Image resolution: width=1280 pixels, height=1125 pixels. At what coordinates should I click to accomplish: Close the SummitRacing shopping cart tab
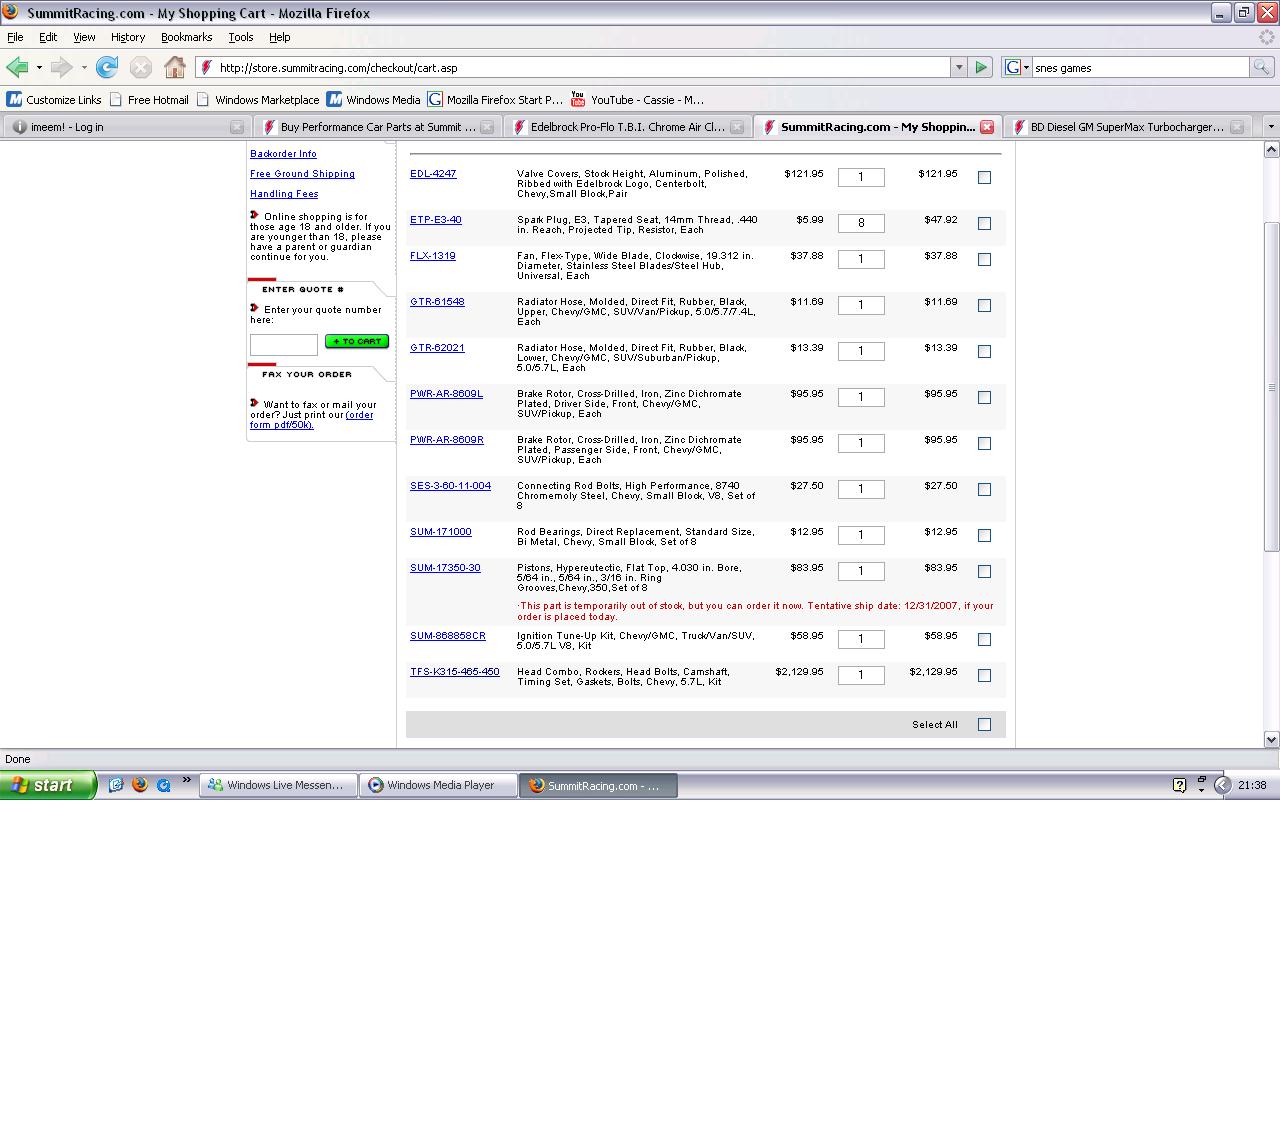[987, 127]
